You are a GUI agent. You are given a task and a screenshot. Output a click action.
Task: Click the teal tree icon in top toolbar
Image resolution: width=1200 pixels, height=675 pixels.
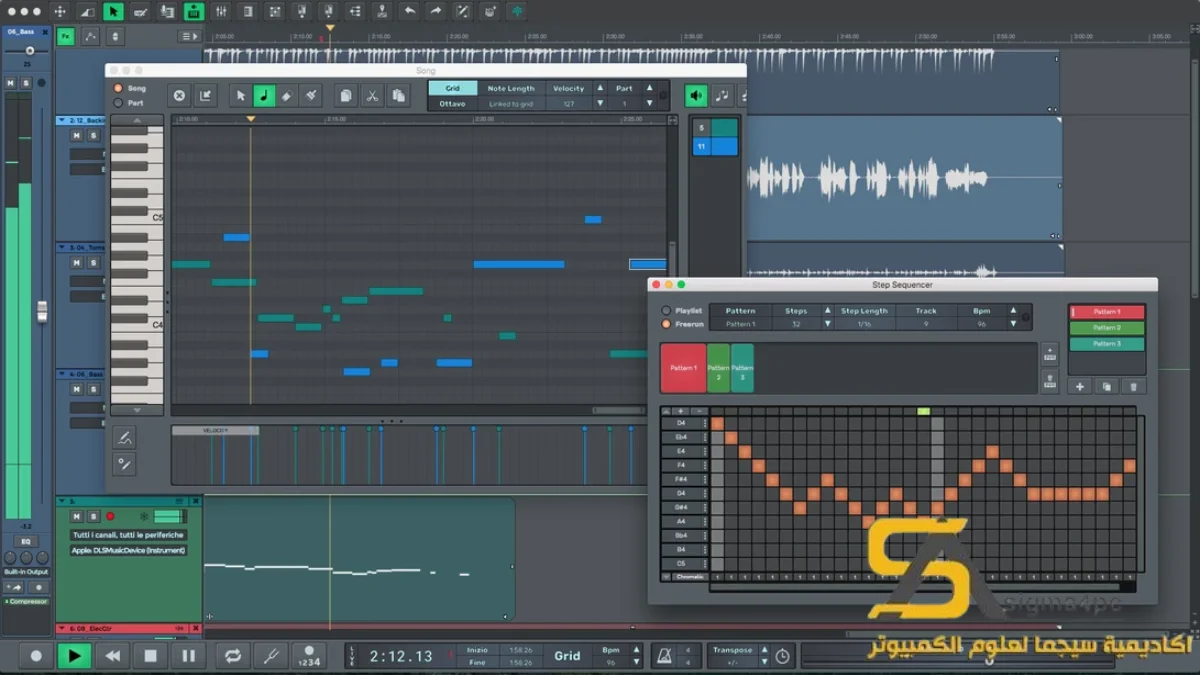coord(517,11)
